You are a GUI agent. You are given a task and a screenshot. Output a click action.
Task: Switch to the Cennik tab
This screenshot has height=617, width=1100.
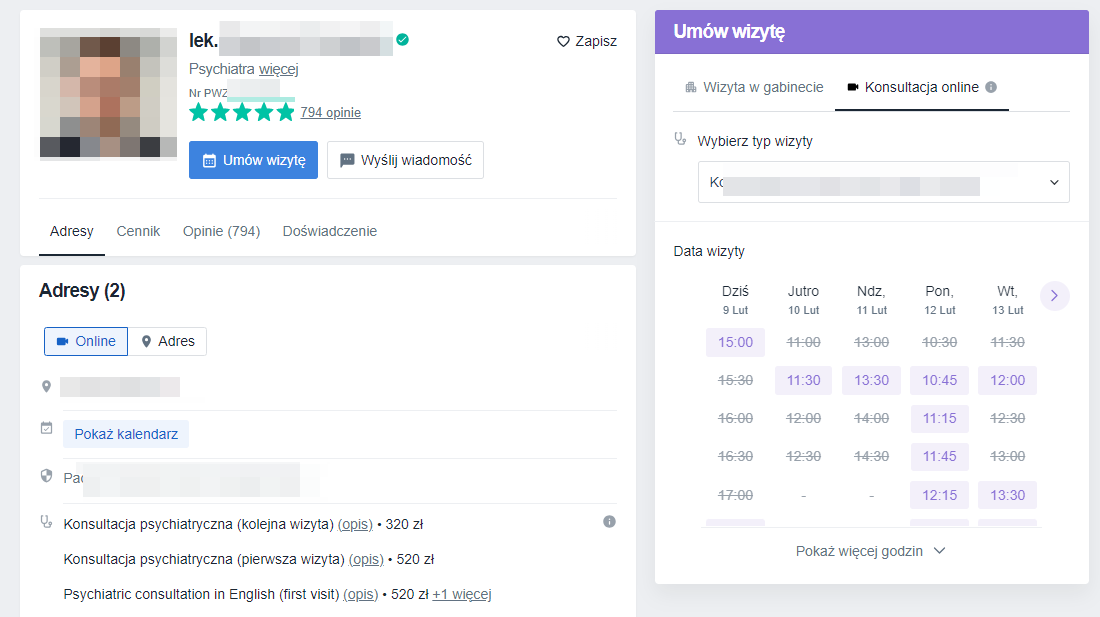(x=138, y=231)
